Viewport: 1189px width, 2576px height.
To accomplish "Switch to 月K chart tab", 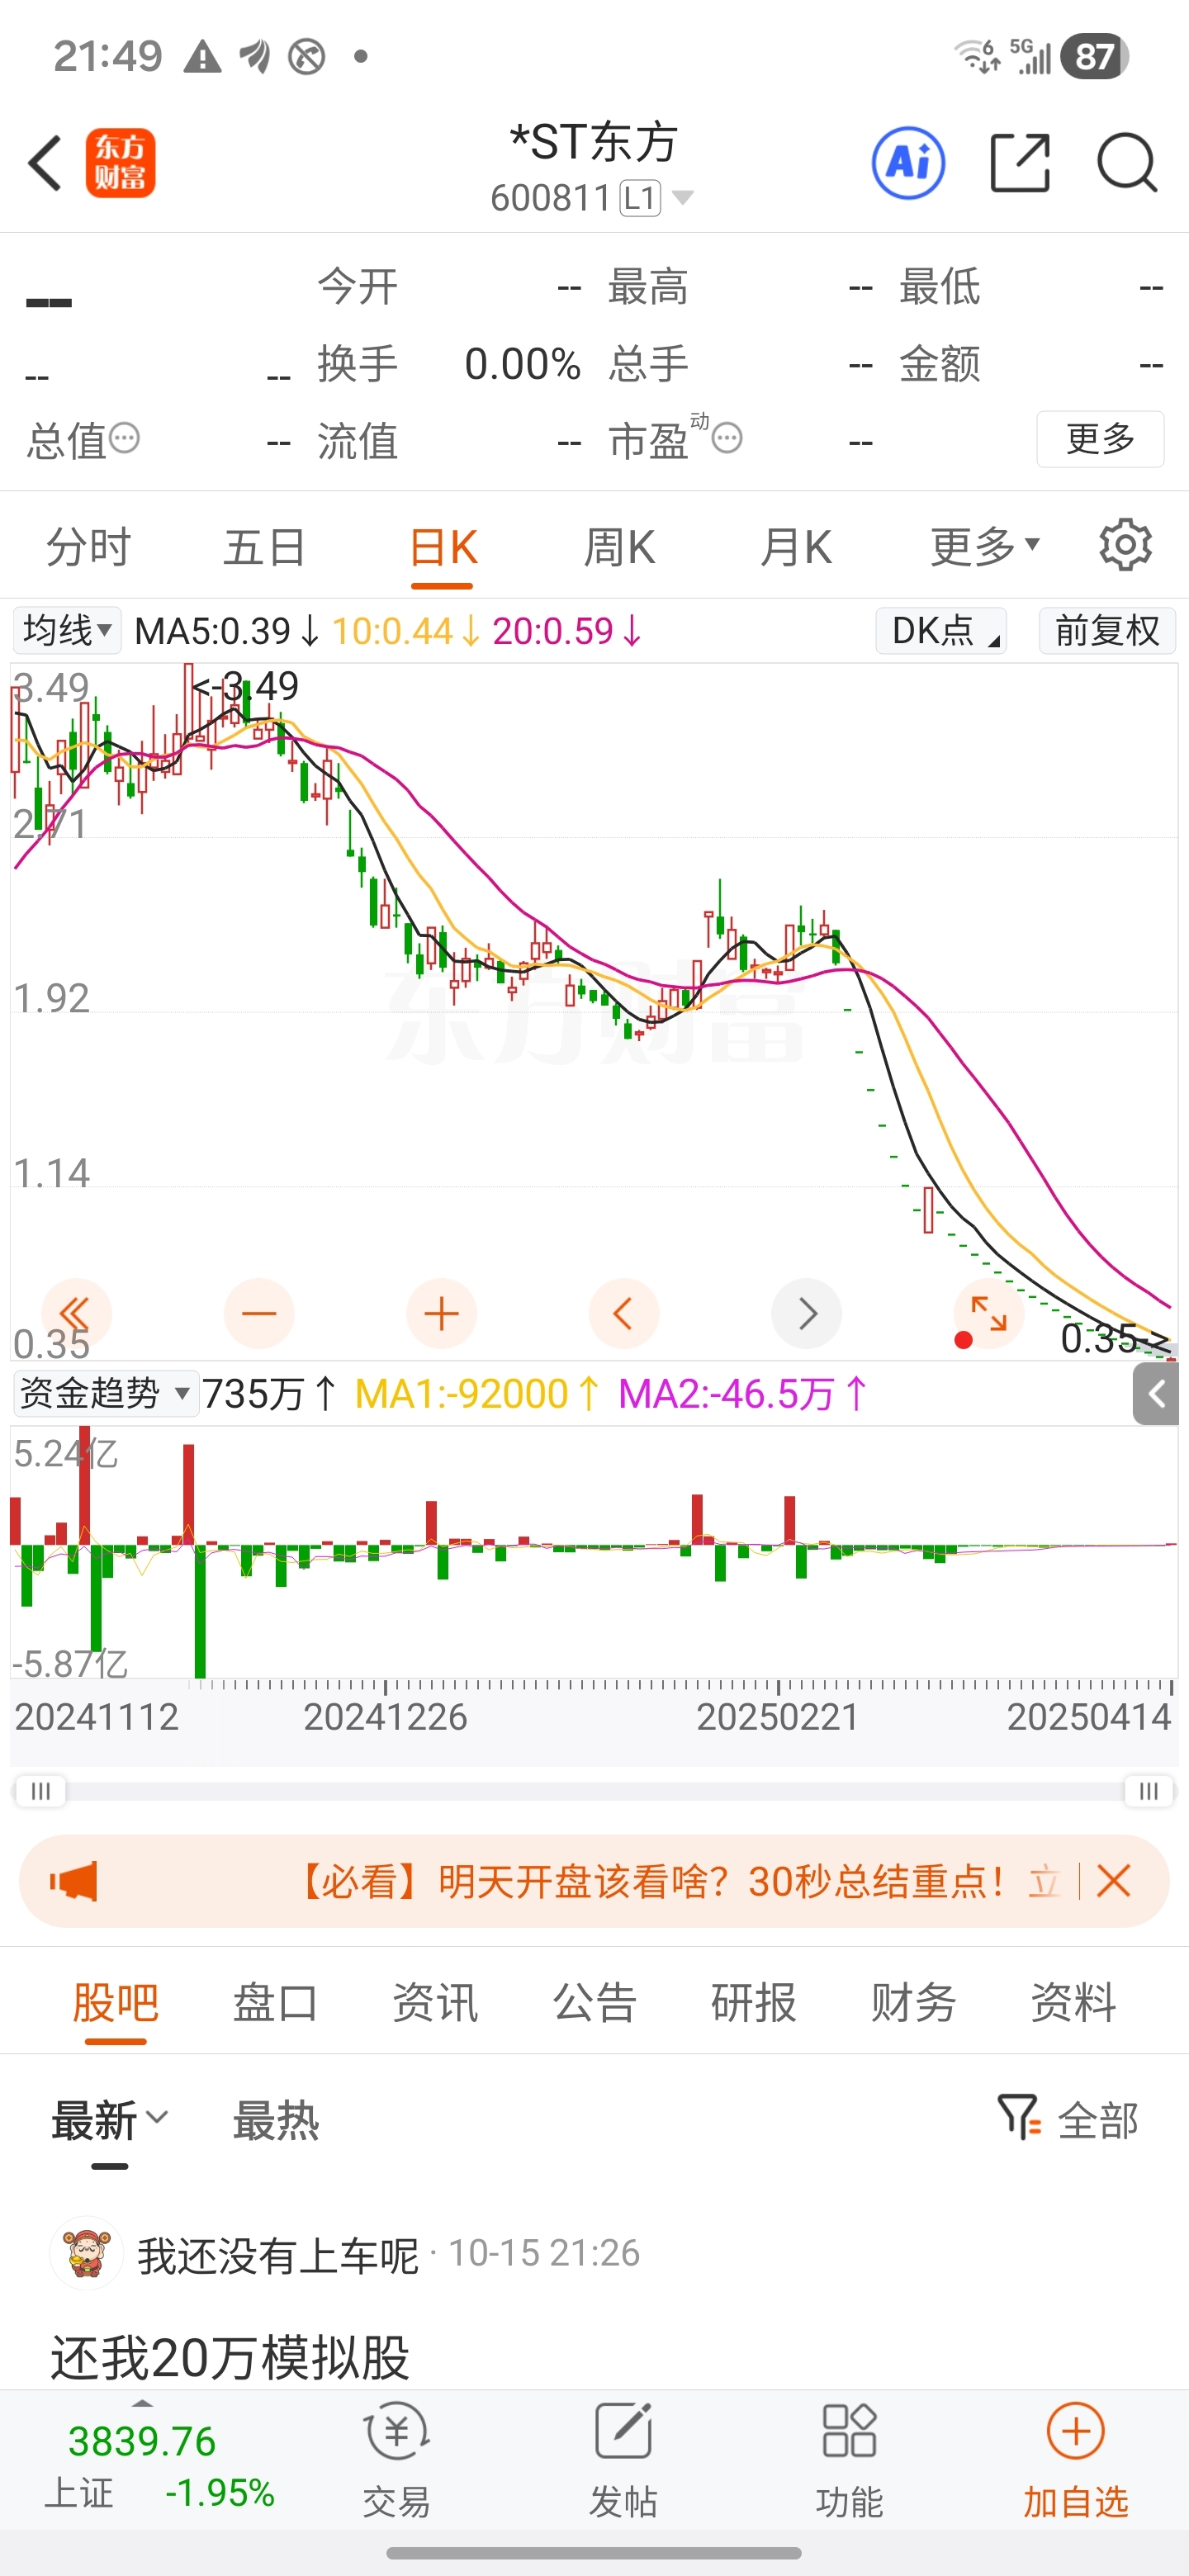I will [795, 547].
